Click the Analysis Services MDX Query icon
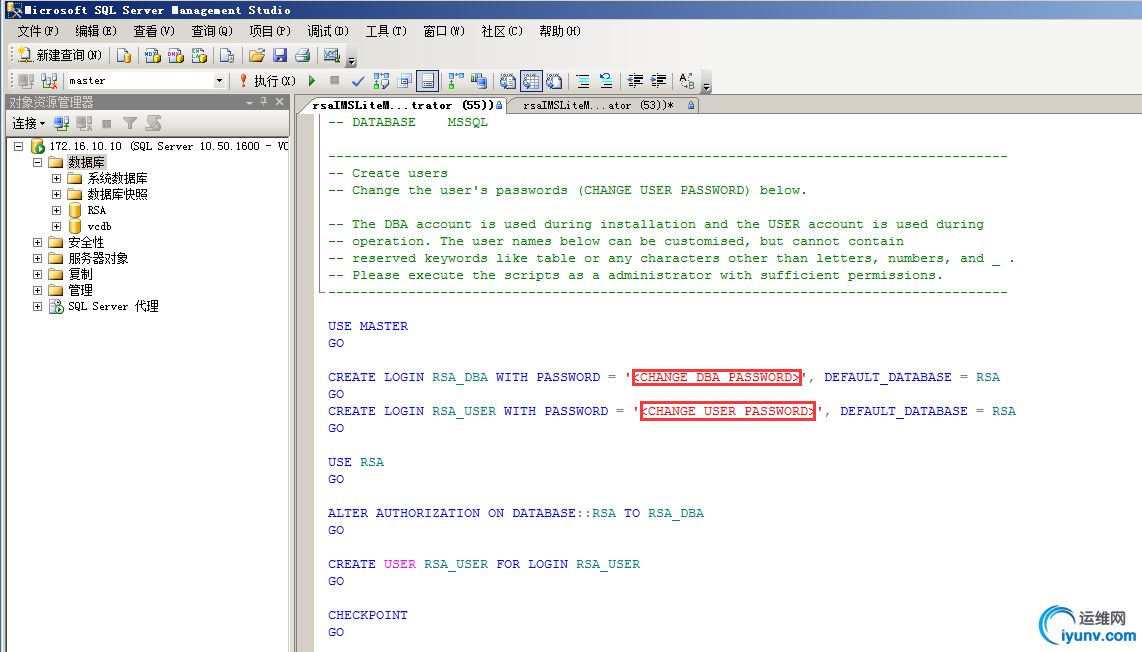This screenshot has width=1142, height=652. 152,55
